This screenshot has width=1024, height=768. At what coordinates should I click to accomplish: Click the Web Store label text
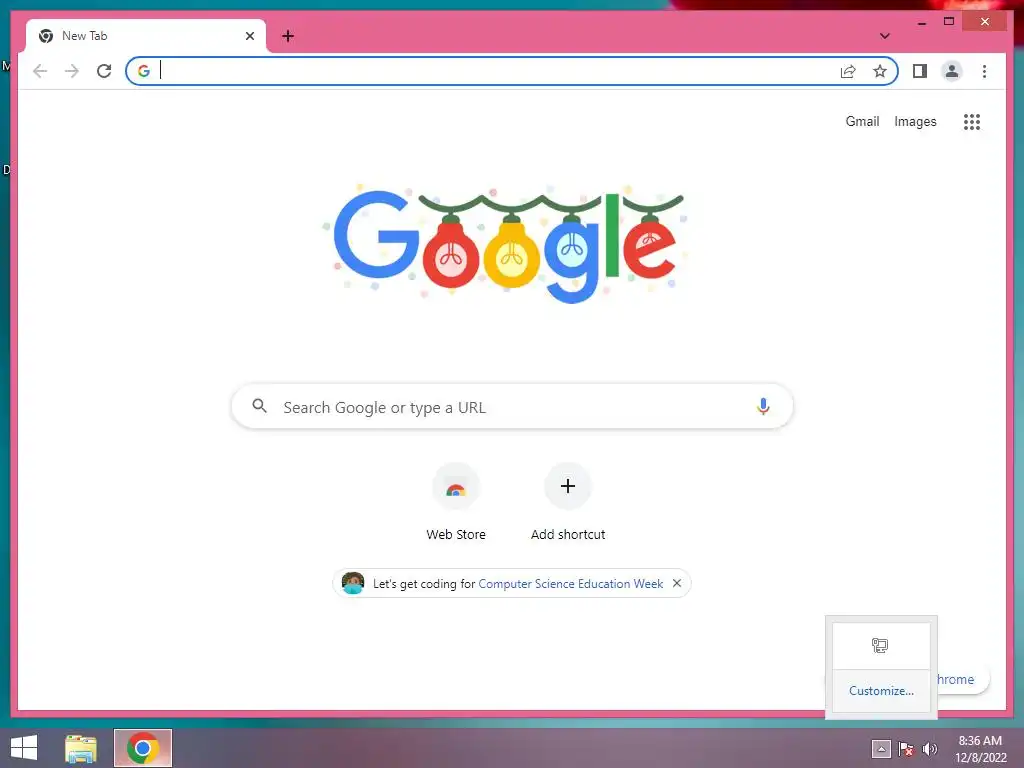pyautogui.click(x=456, y=534)
